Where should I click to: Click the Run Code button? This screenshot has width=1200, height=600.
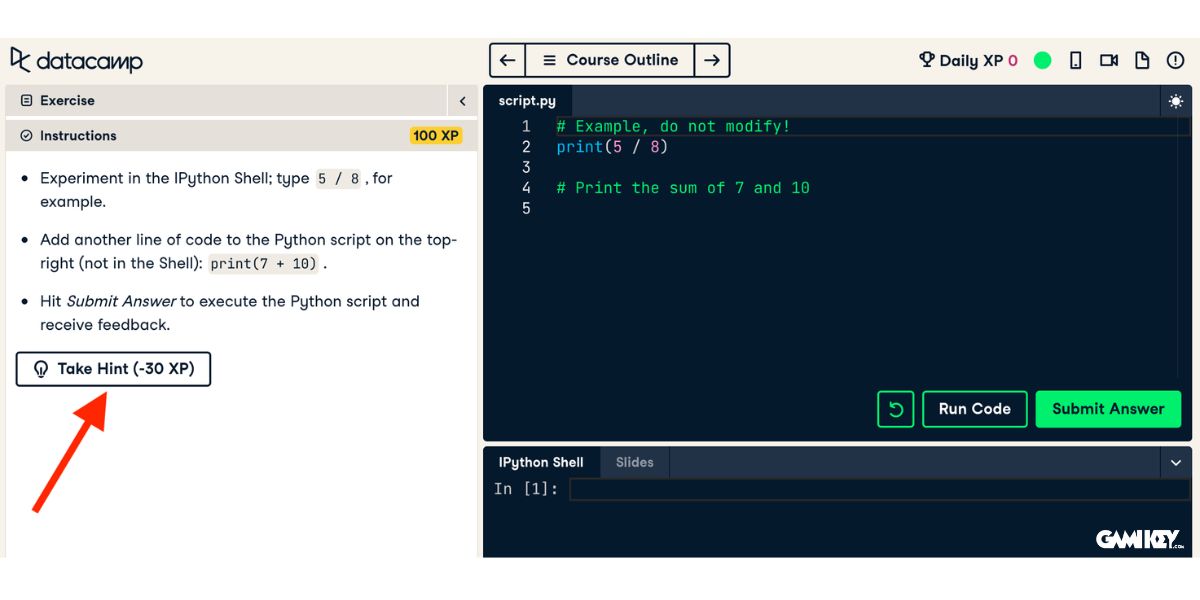pos(975,409)
